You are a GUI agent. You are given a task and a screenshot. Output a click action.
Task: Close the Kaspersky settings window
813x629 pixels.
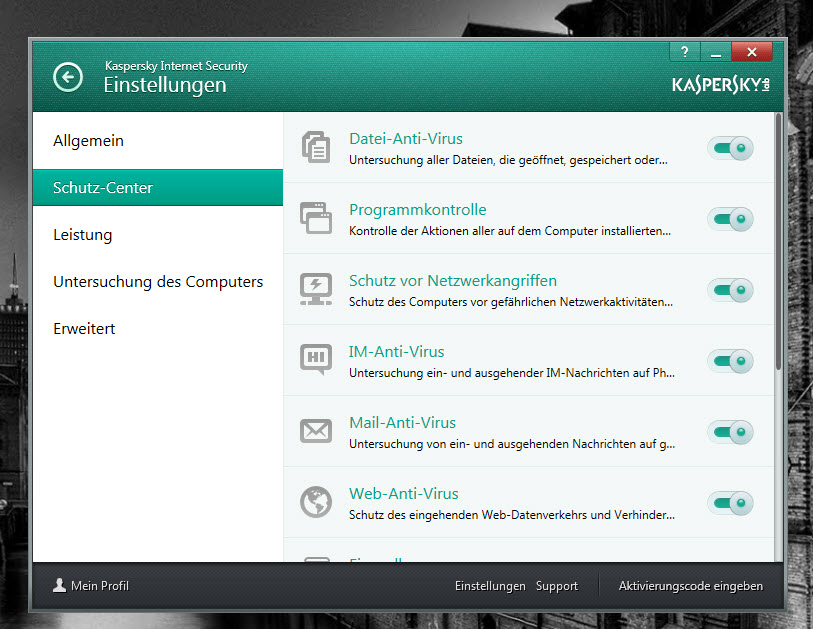[752, 52]
